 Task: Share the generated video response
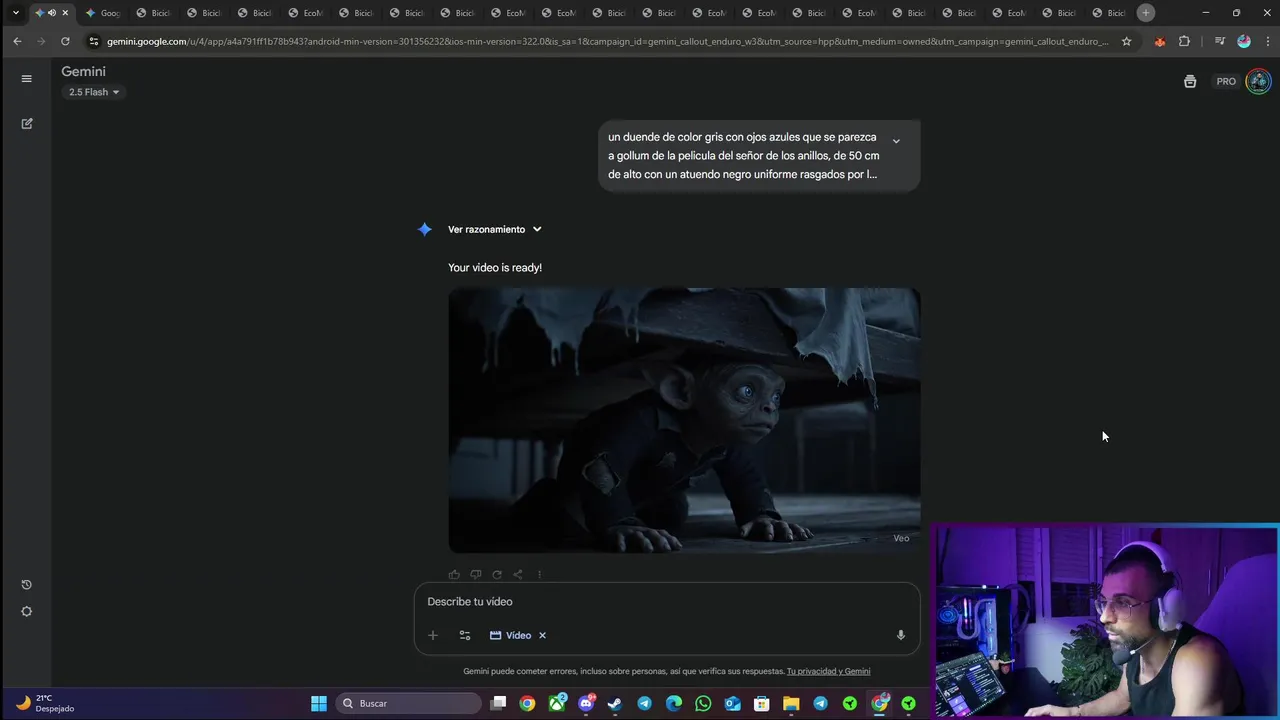pos(518,575)
